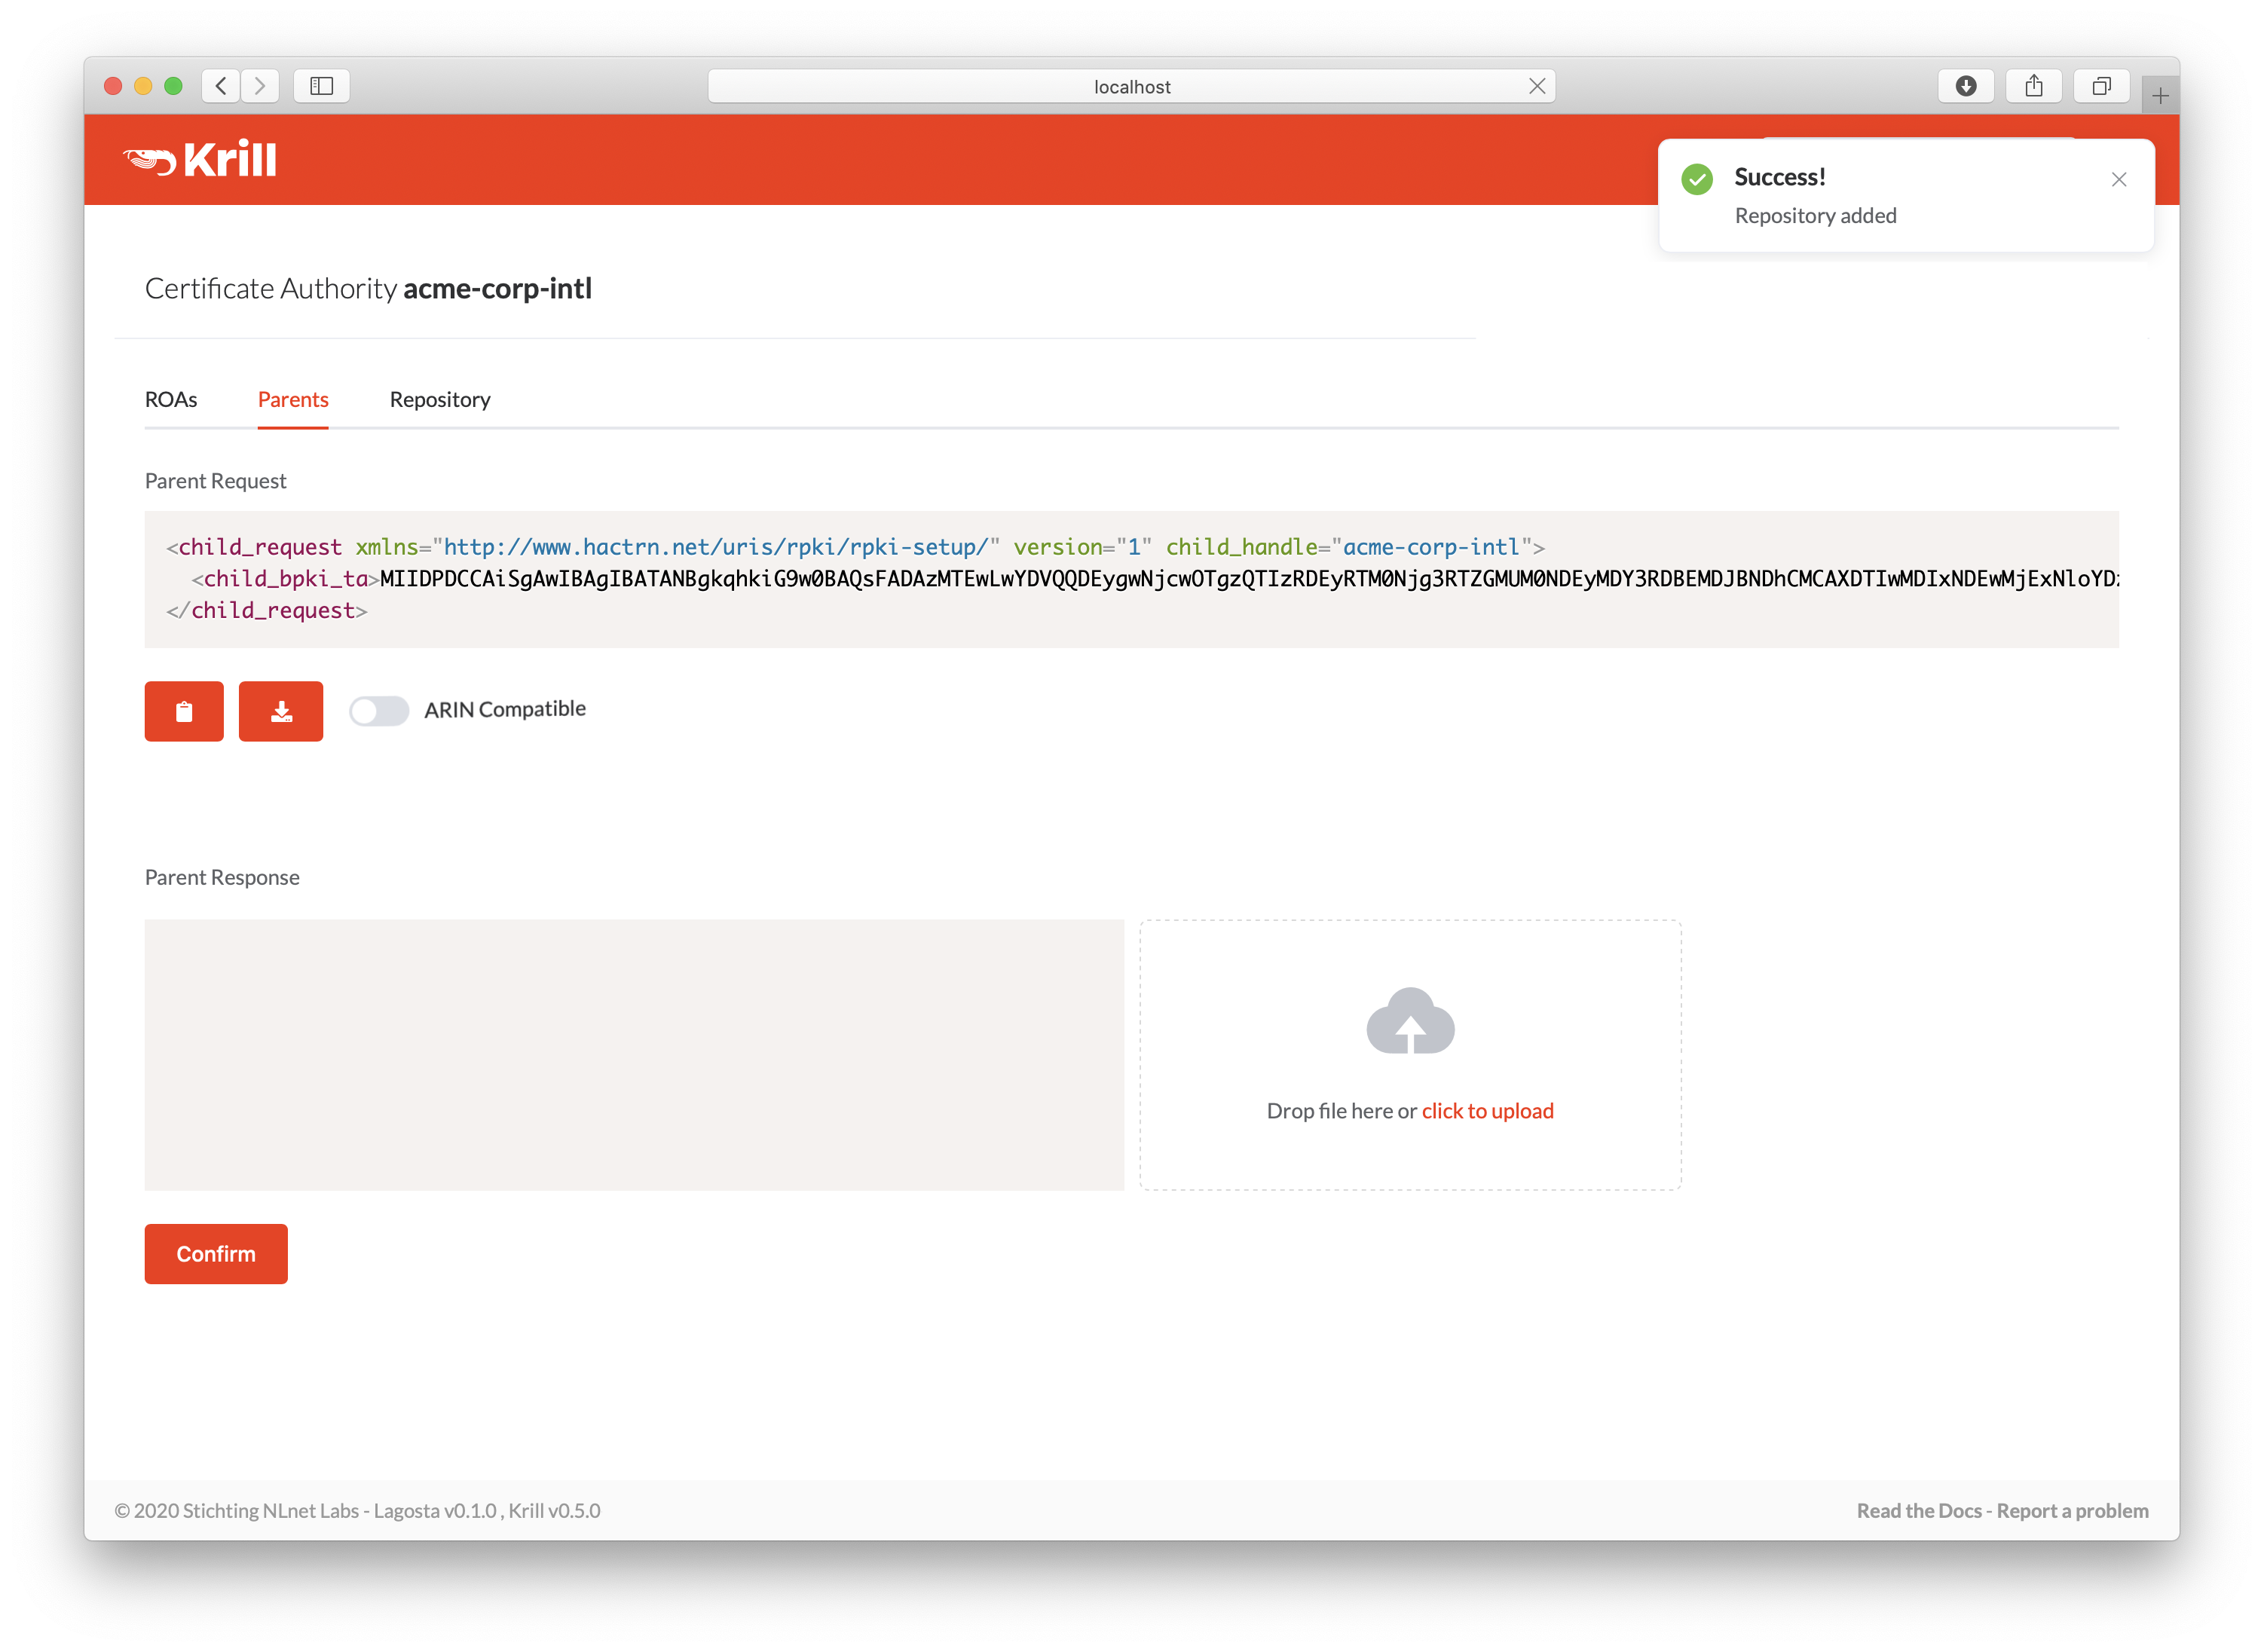2264x1652 pixels.
Task: Click the green success checkmark icon
Action: (1697, 179)
